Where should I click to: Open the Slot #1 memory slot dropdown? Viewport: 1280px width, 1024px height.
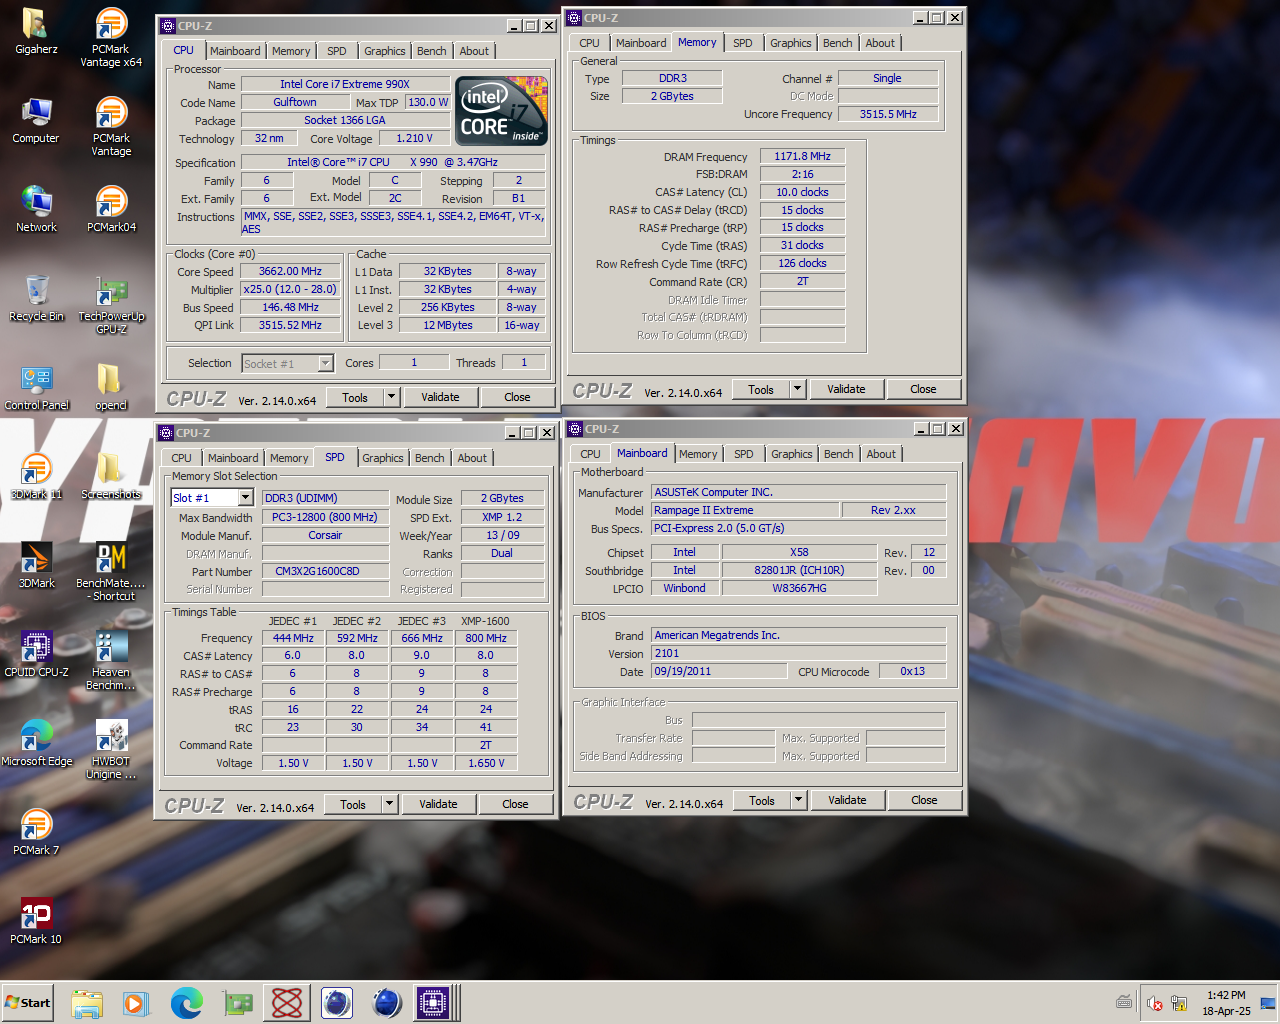coord(245,498)
